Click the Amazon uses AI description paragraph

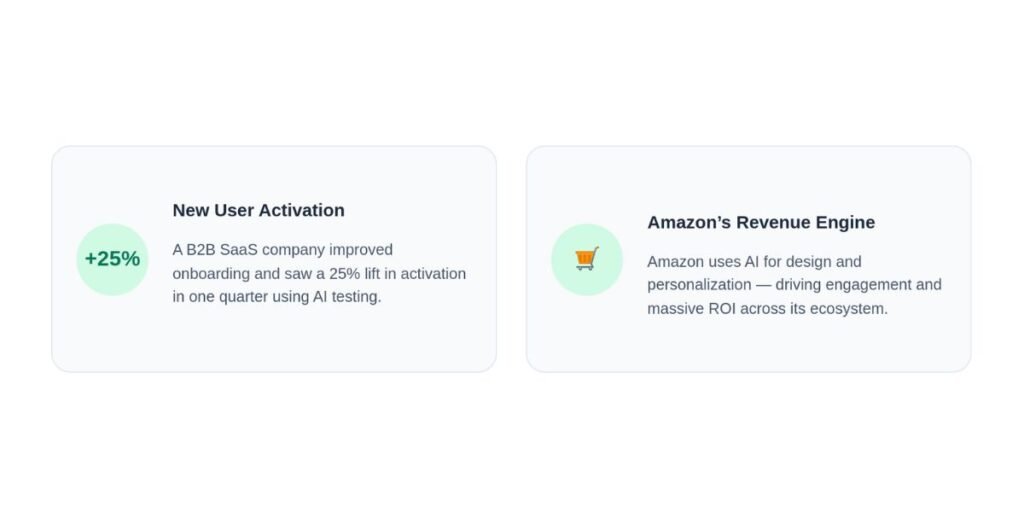pyautogui.click(x=794, y=285)
